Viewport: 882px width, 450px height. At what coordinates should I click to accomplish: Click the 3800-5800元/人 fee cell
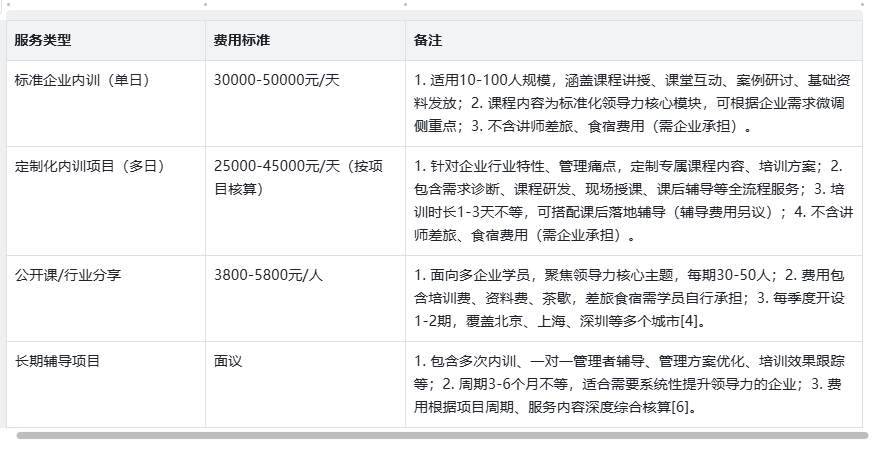pyautogui.click(x=268, y=274)
